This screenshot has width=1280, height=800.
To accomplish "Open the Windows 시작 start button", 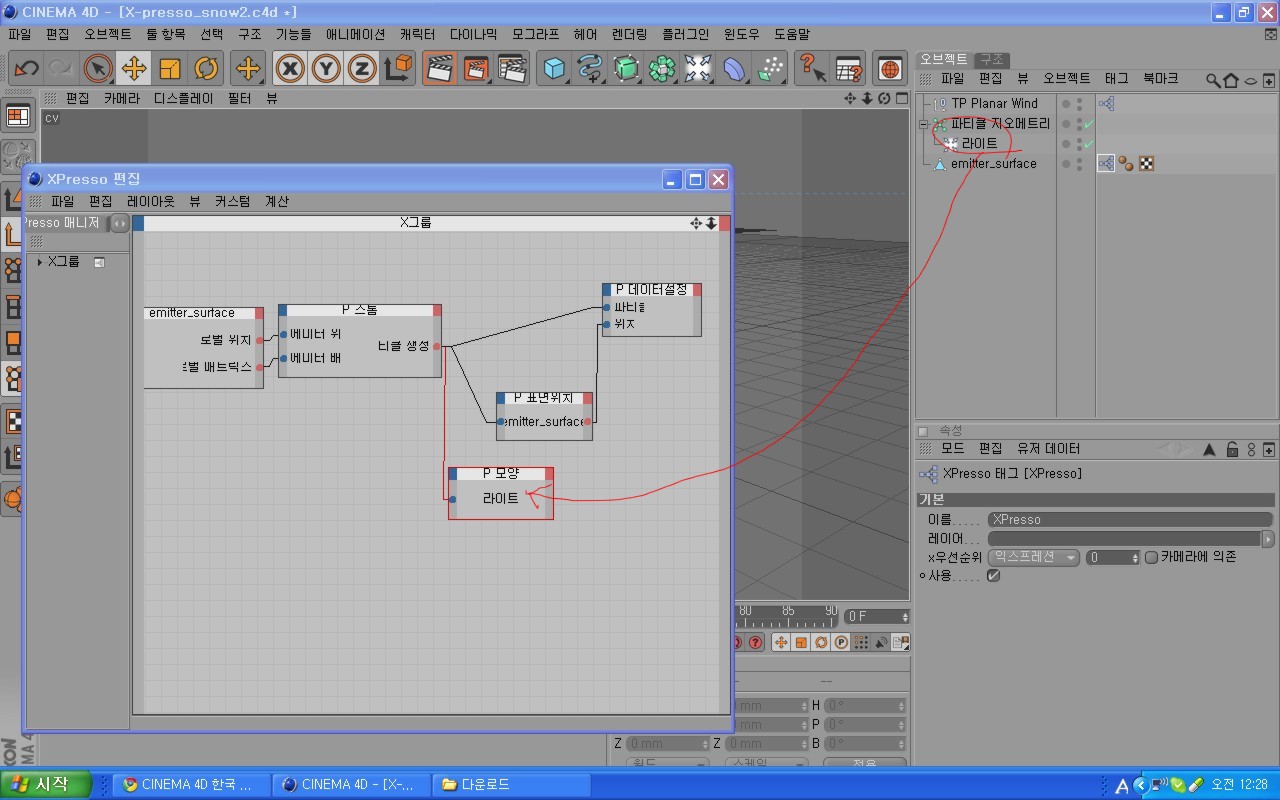I will pyautogui.click(x=46, y=784).
